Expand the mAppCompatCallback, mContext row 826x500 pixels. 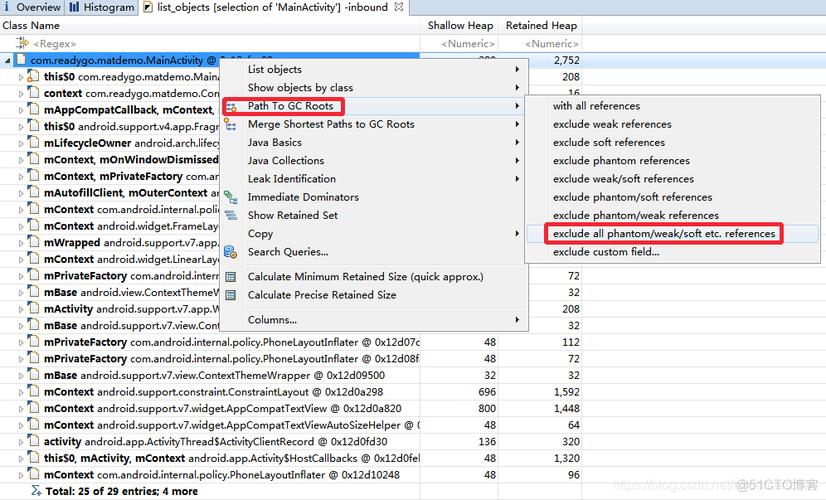21,110
